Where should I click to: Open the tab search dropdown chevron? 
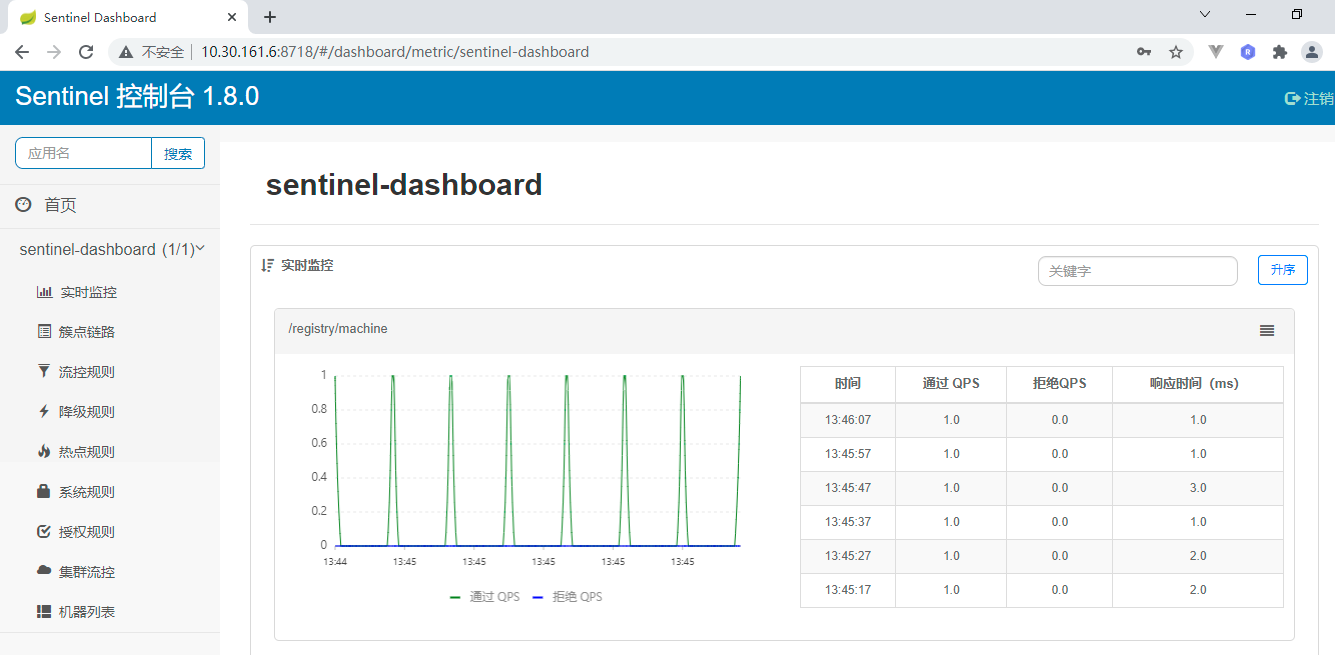coord(1205,14)
